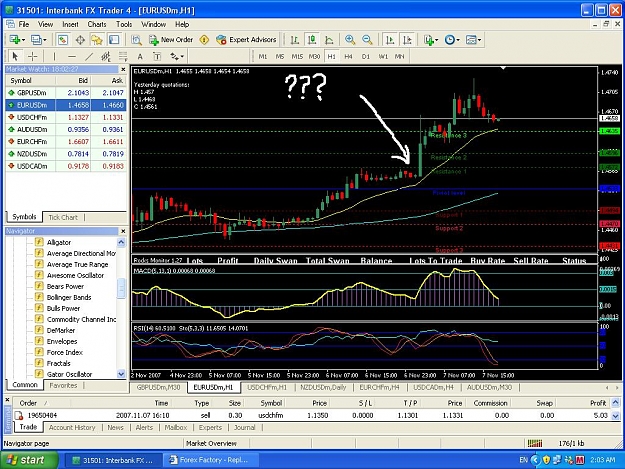Switch to bar chart icon
The width and height of the screenshot is (625, 469).
click(295, 40)
